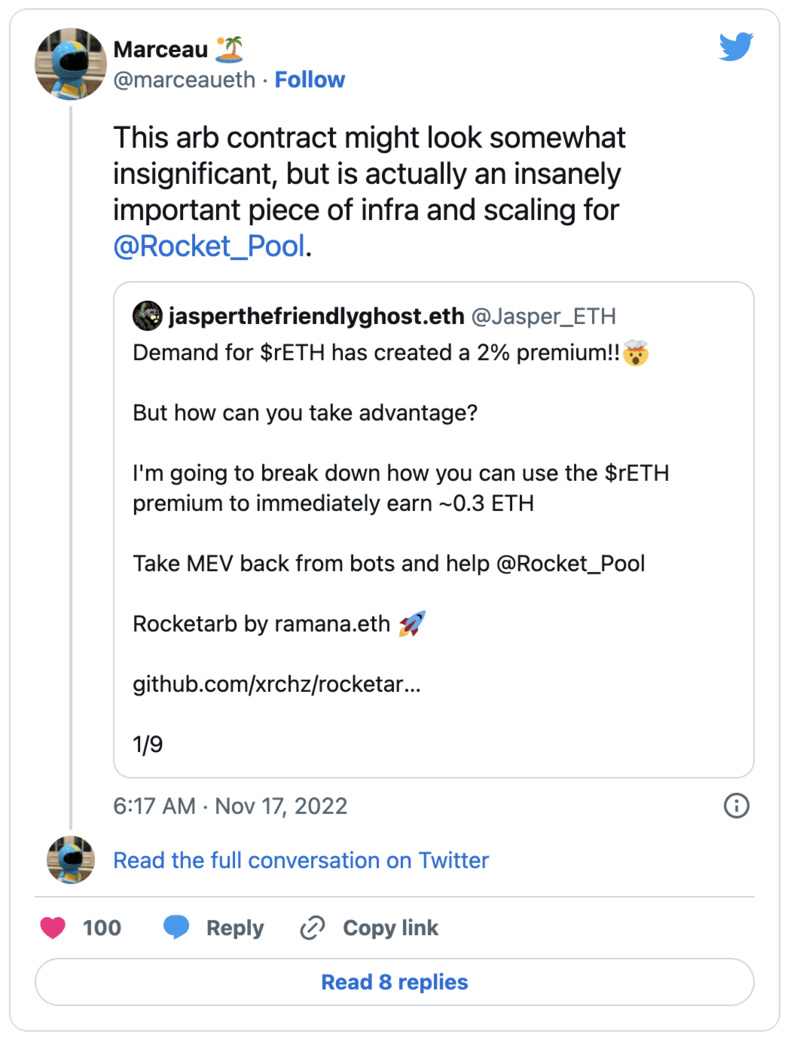Click the @marceaueth handle
Image resolution: width=800 pixels, height=1046 pixels.
184,80
